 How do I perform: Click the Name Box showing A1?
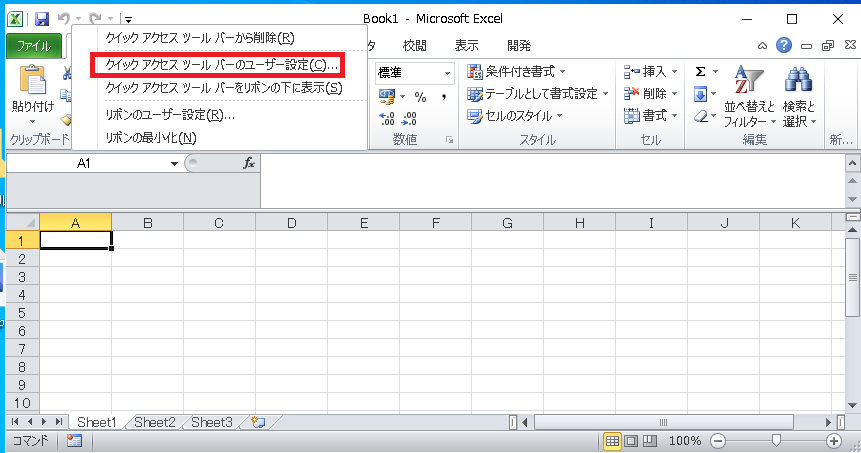tap(84, 164)
